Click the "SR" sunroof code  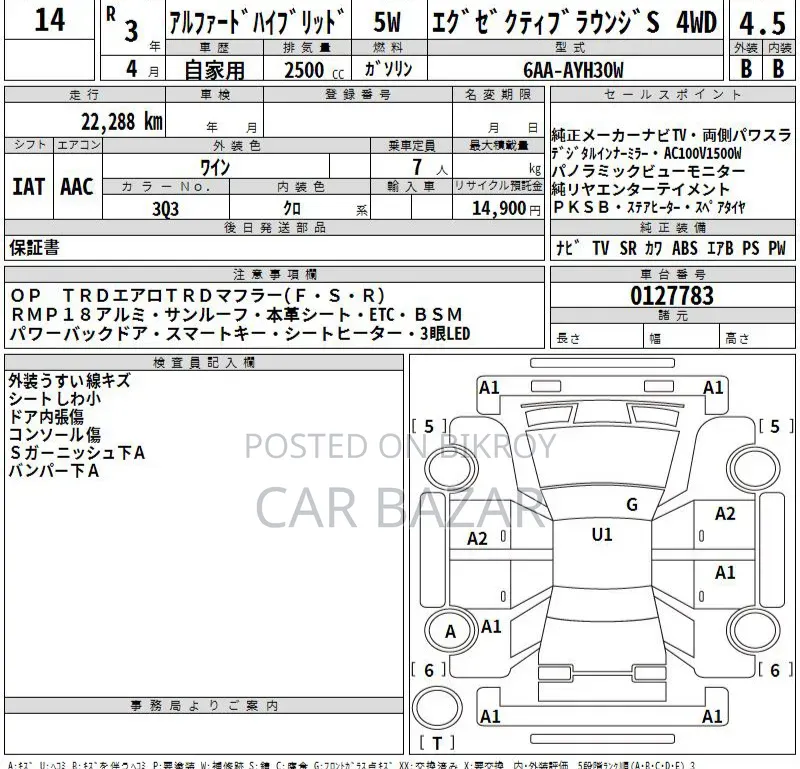point(628,248)
